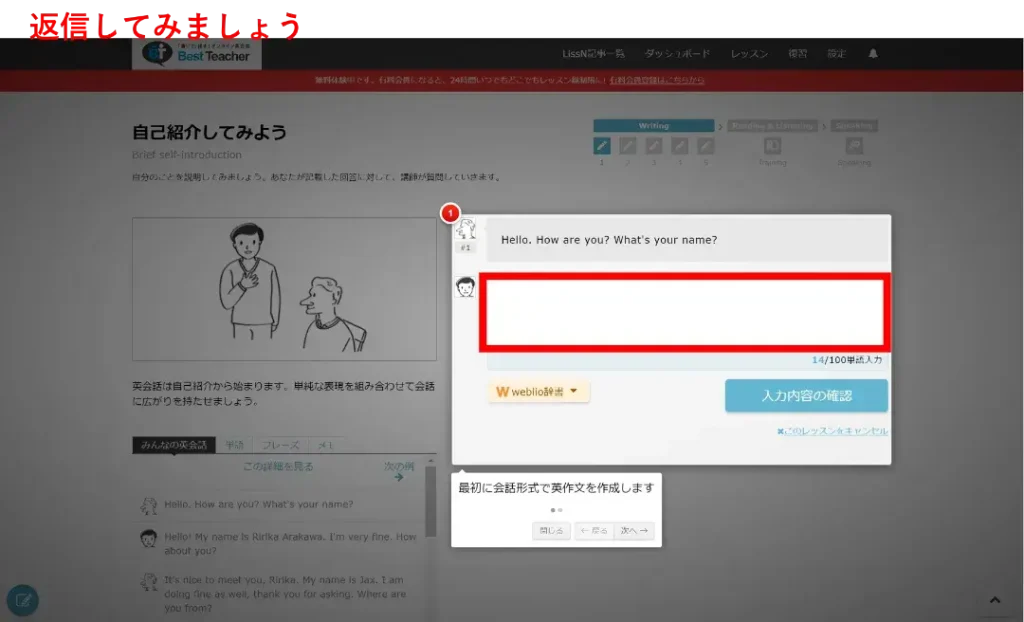Click the 次へ → button in the tooltip
The width and height of the screenshot is (1024, 622).
[634, 531]
